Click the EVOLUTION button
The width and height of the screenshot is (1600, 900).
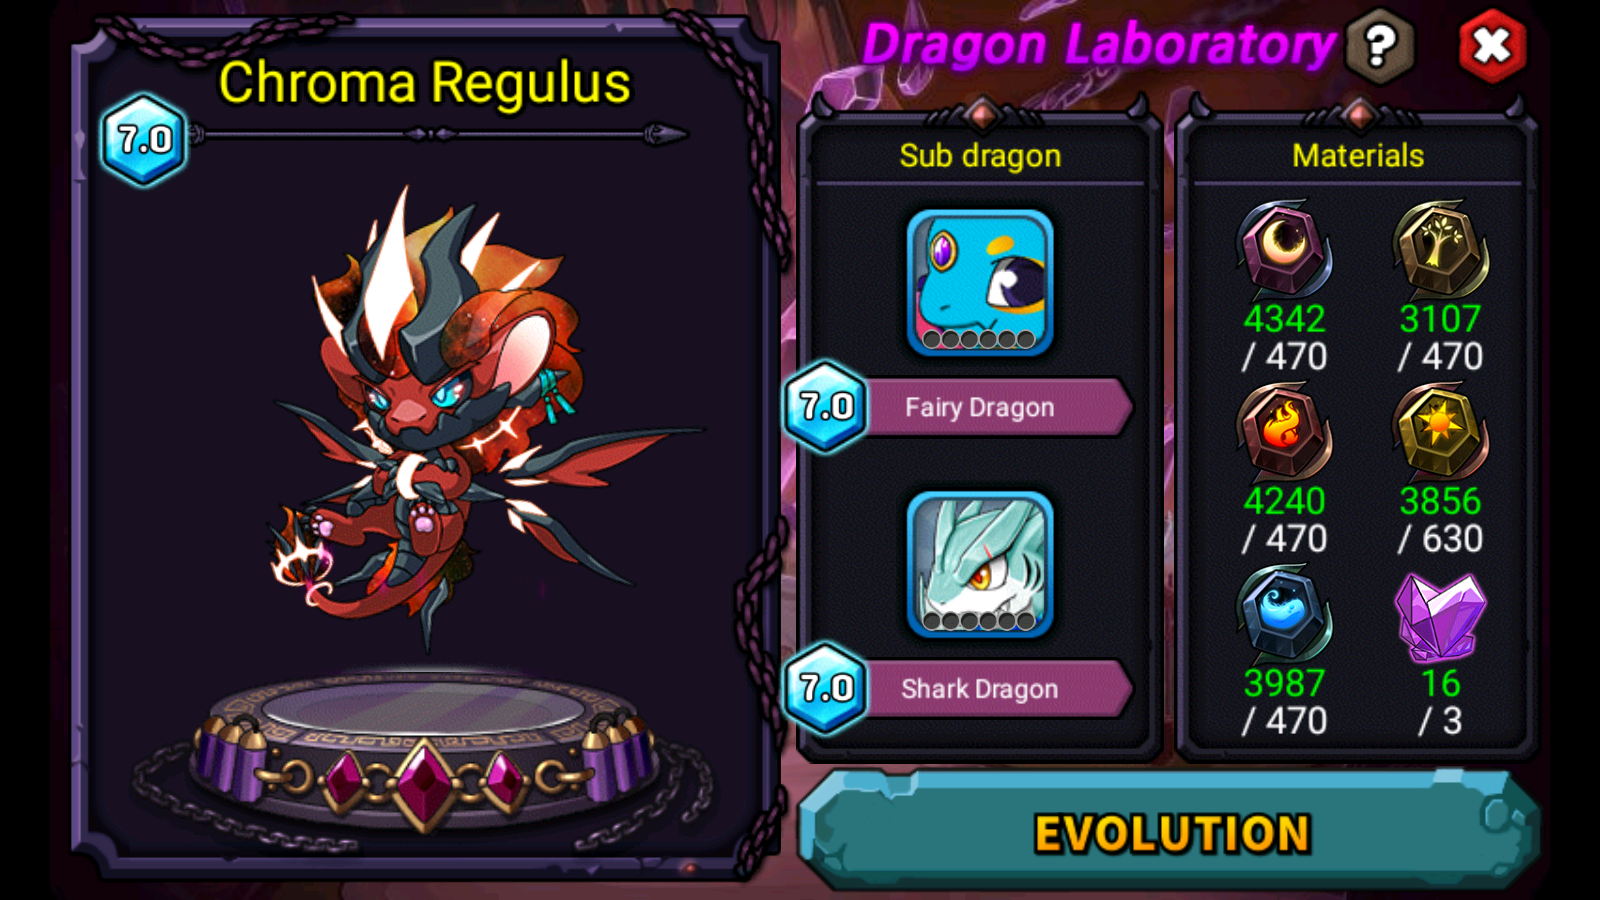1170,830
